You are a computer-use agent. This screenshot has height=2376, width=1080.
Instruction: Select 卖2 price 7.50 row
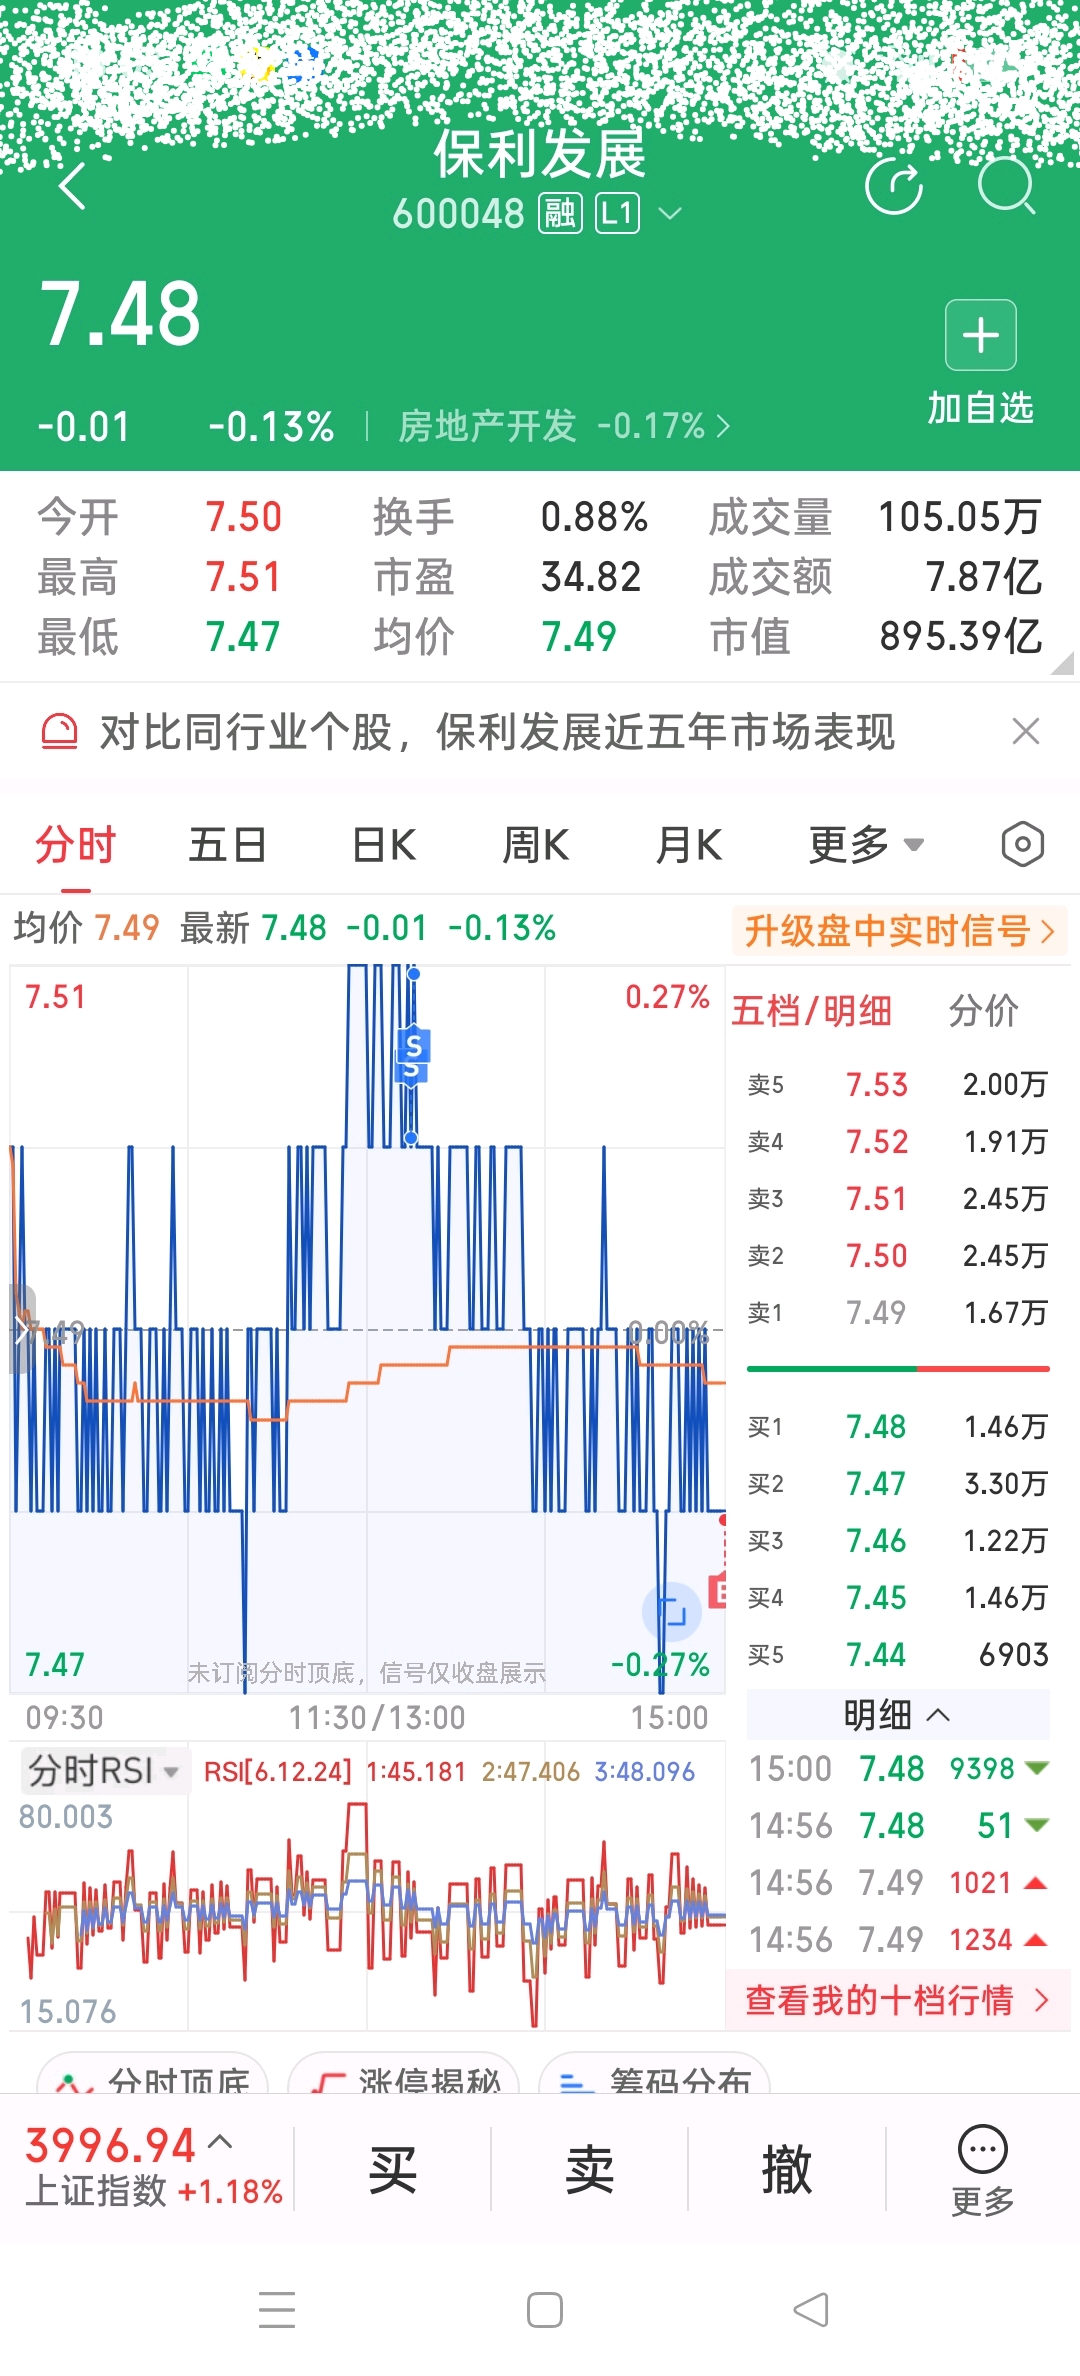click(897, 1256)
